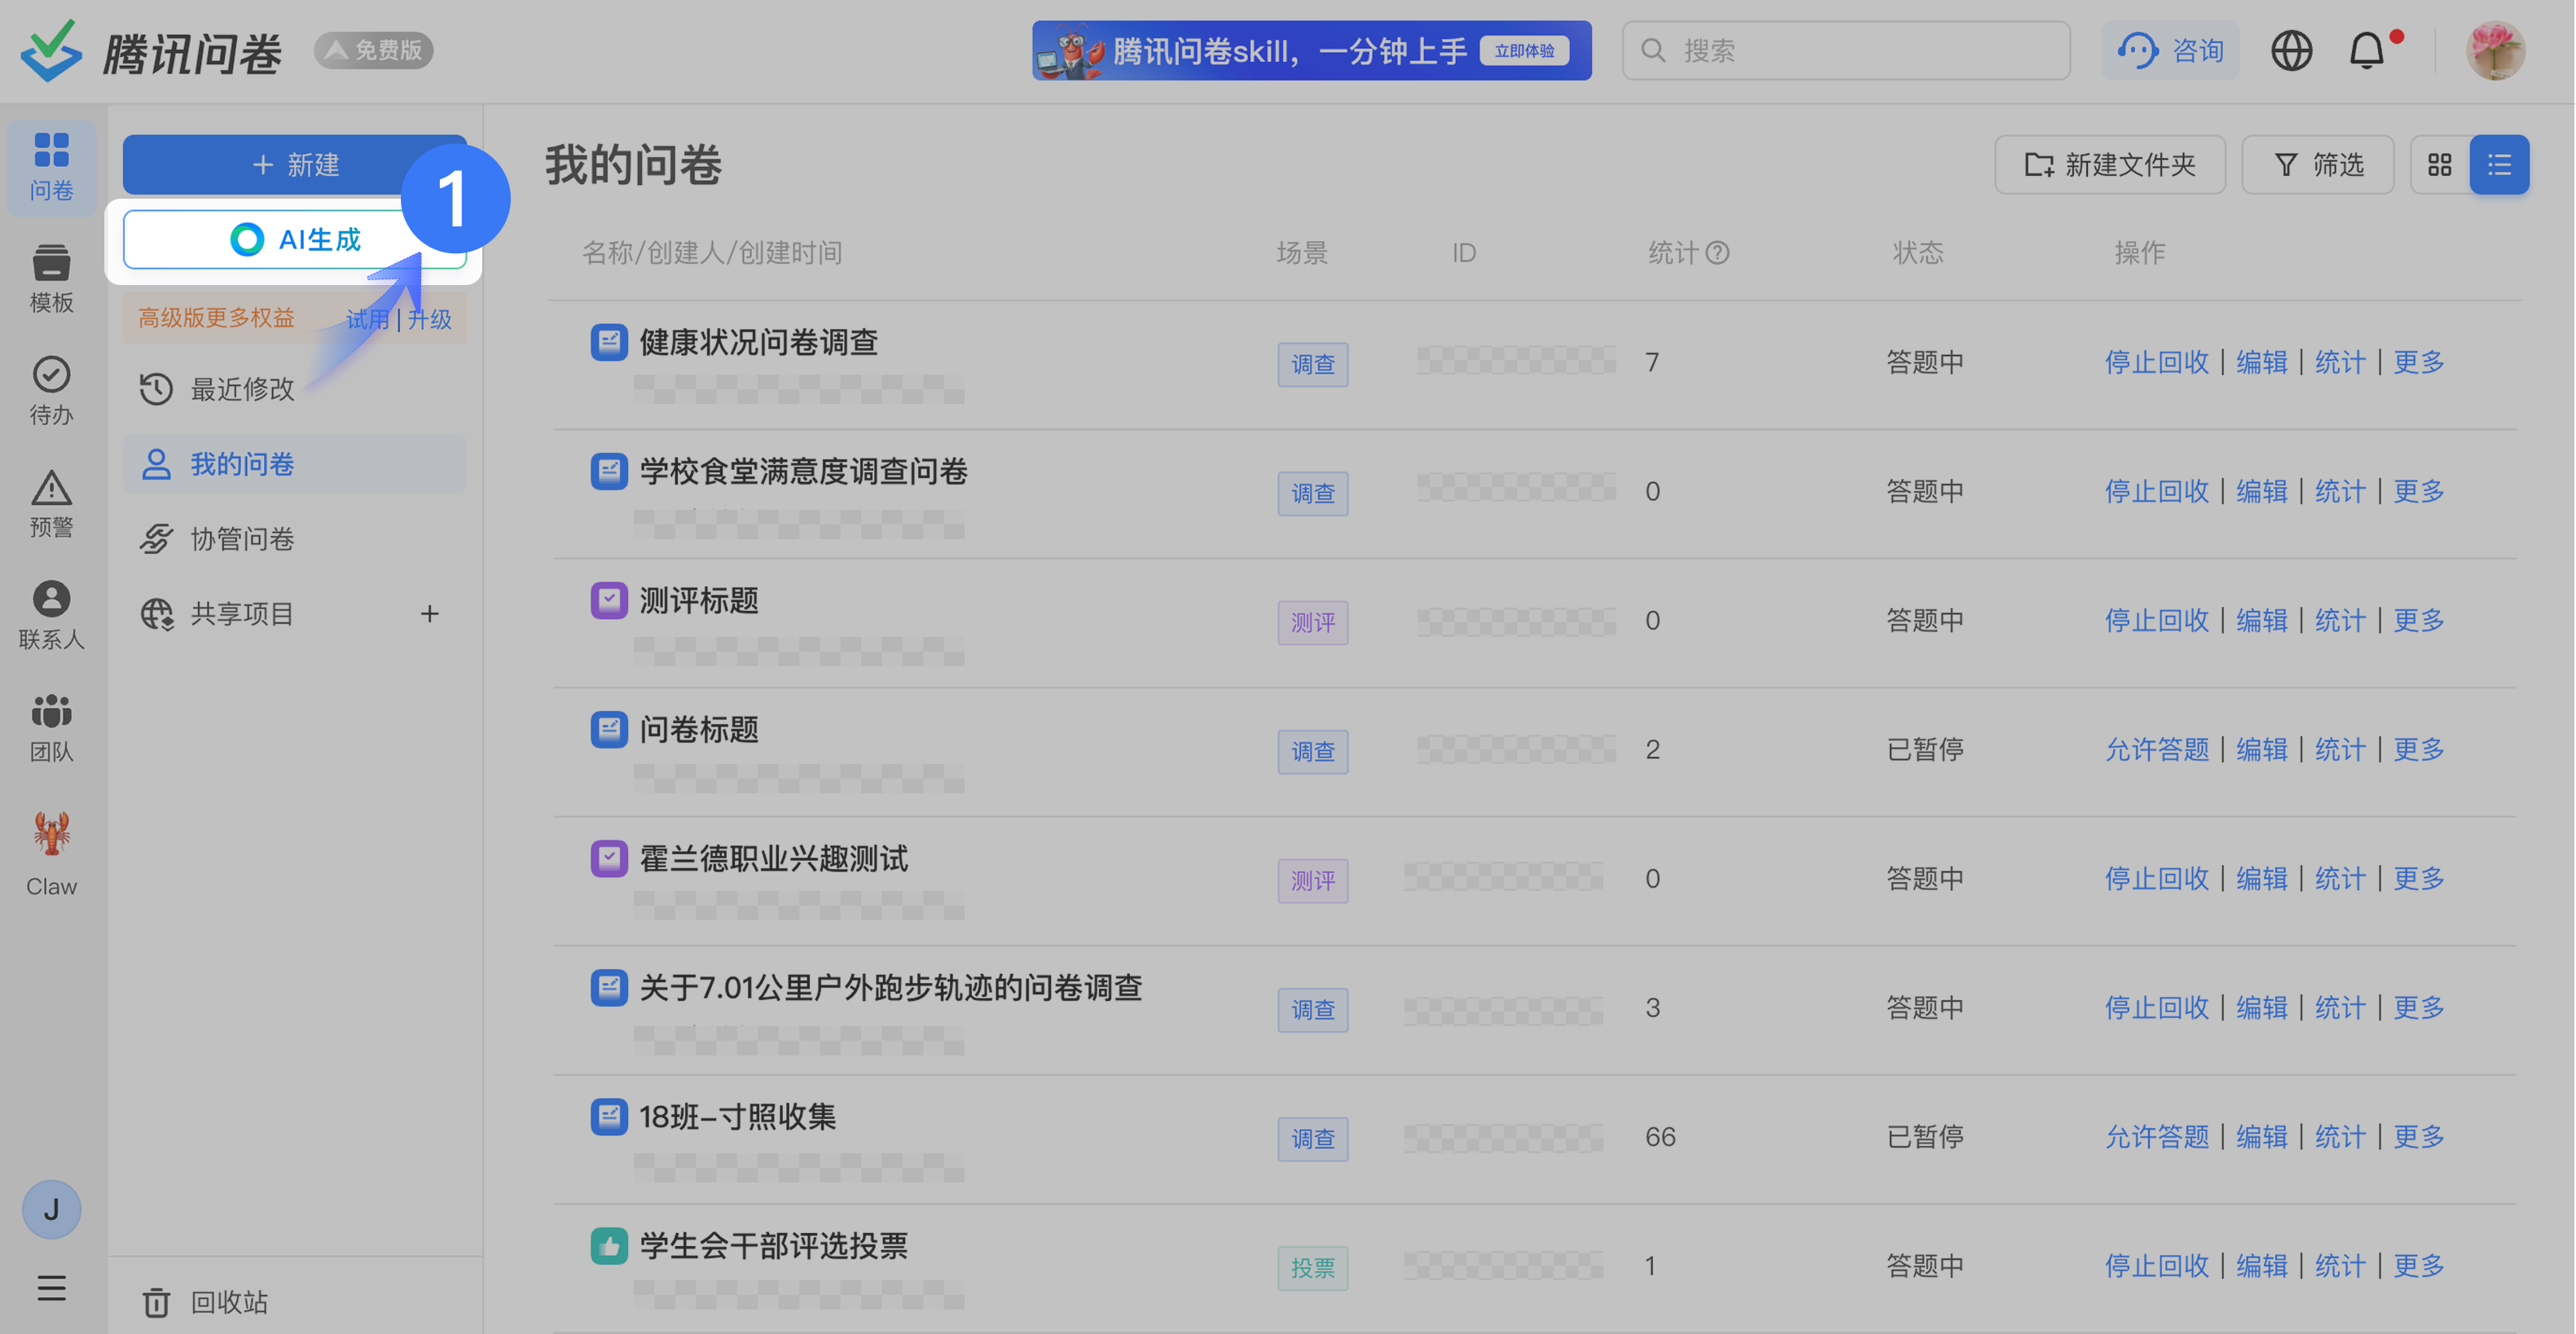Click the 新建文件夹 button

(2110, 165)
